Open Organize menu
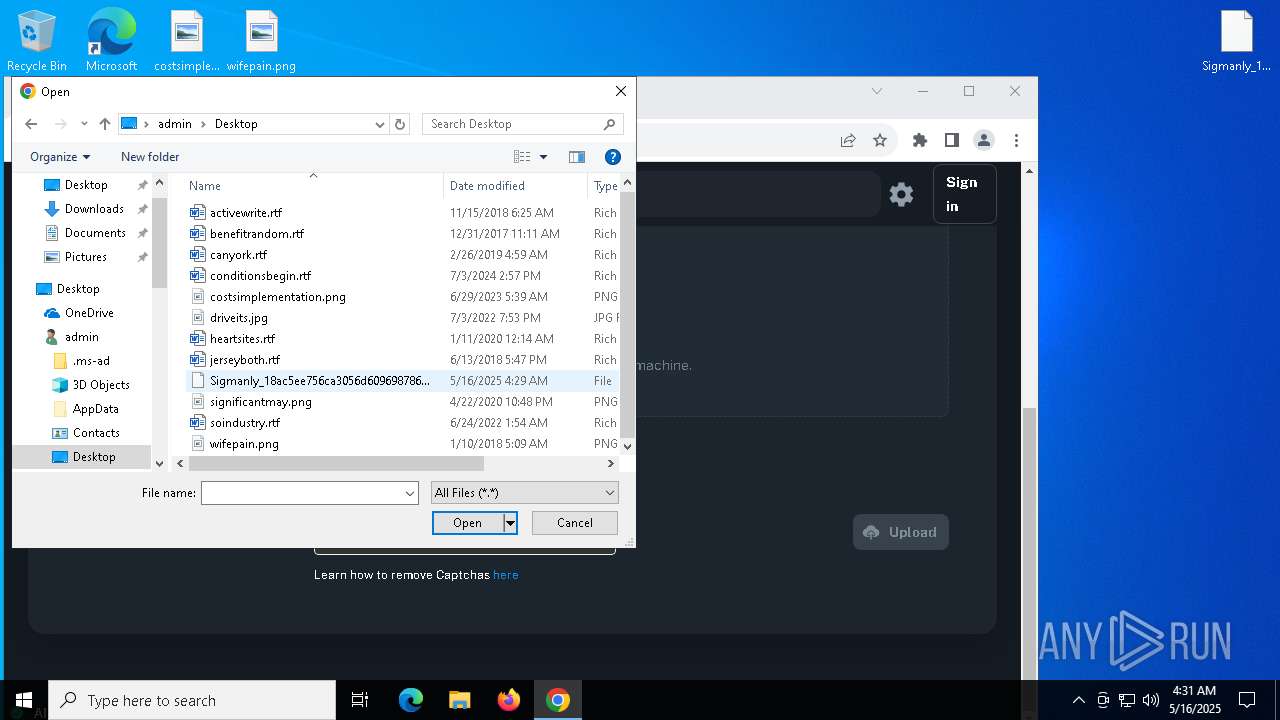 (60, 157)
